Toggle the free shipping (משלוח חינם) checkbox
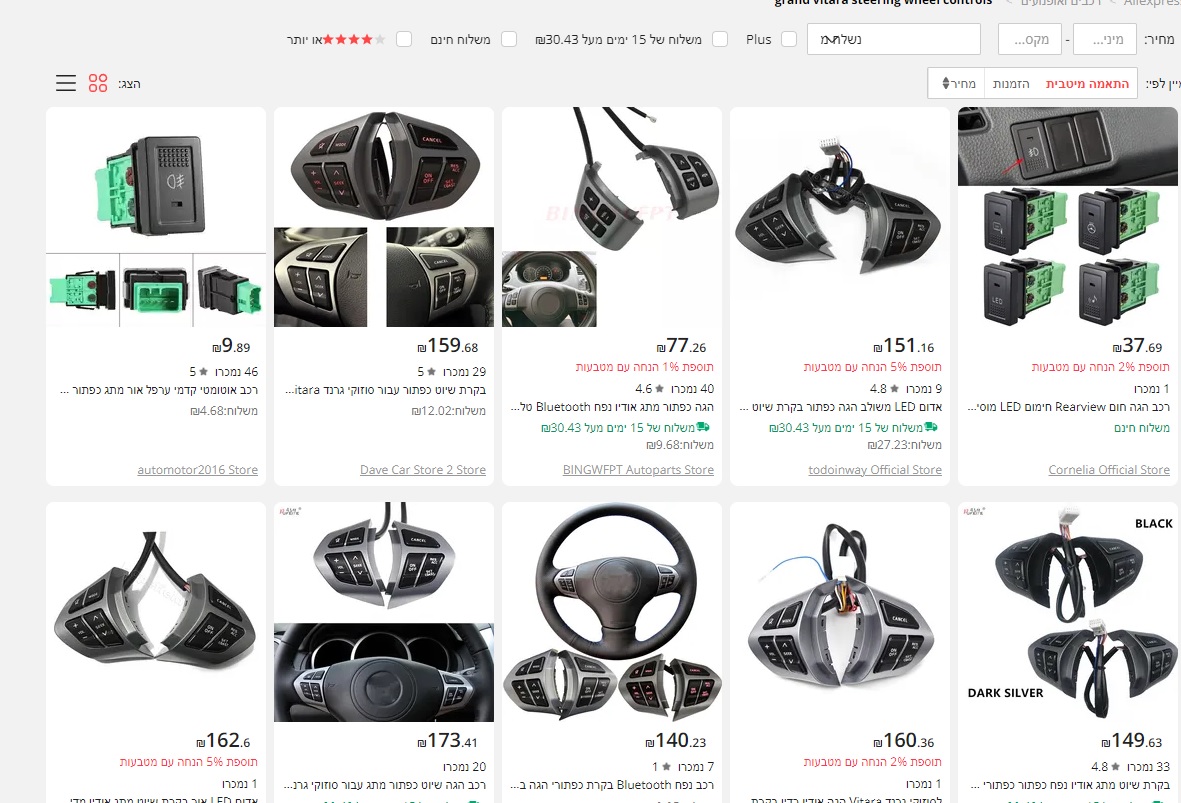 point(509,39)
